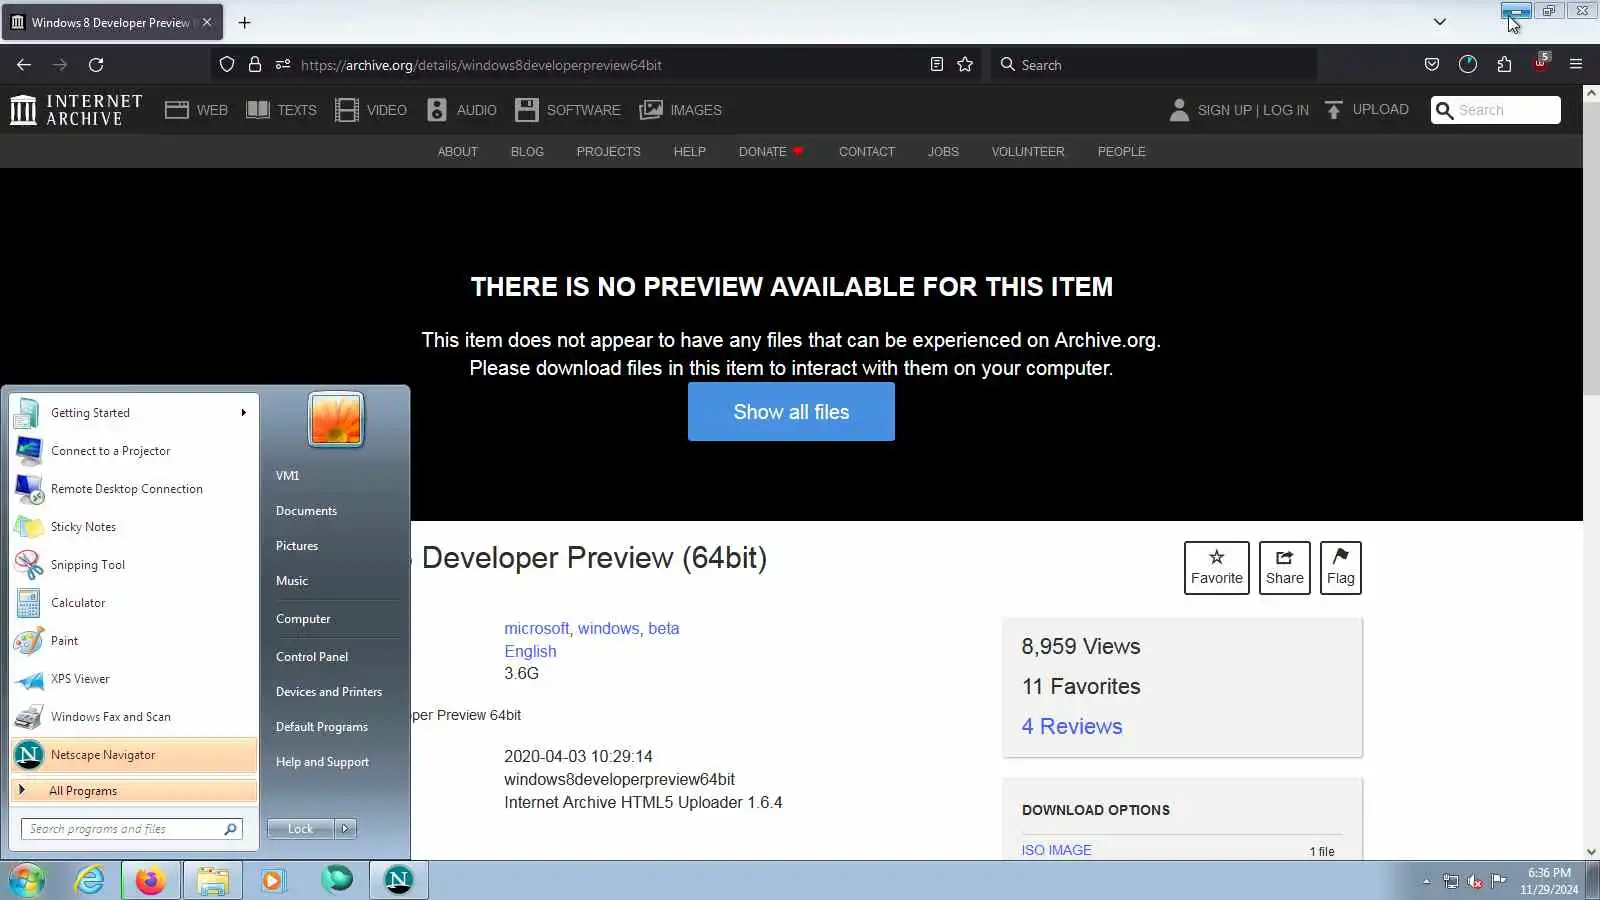The height and width of the screenshot is (900, 1600).
Task: Open the extensions puzzle icon
Action: click(1504, 65)
